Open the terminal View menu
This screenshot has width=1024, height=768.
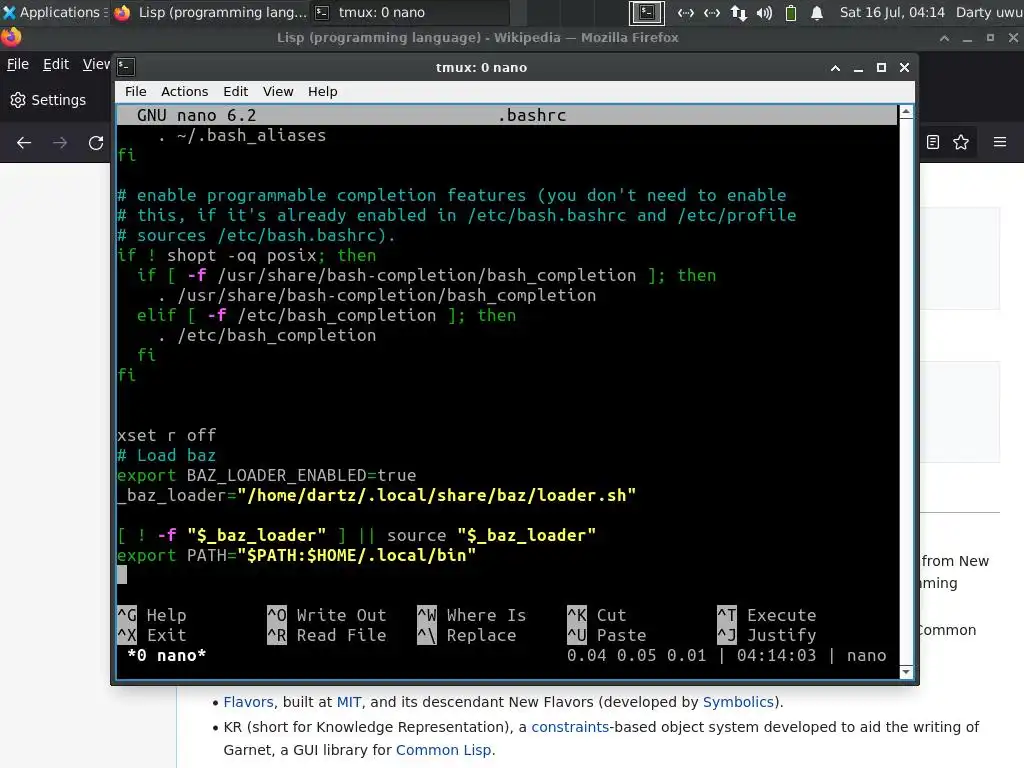click(x=278, y=91)
